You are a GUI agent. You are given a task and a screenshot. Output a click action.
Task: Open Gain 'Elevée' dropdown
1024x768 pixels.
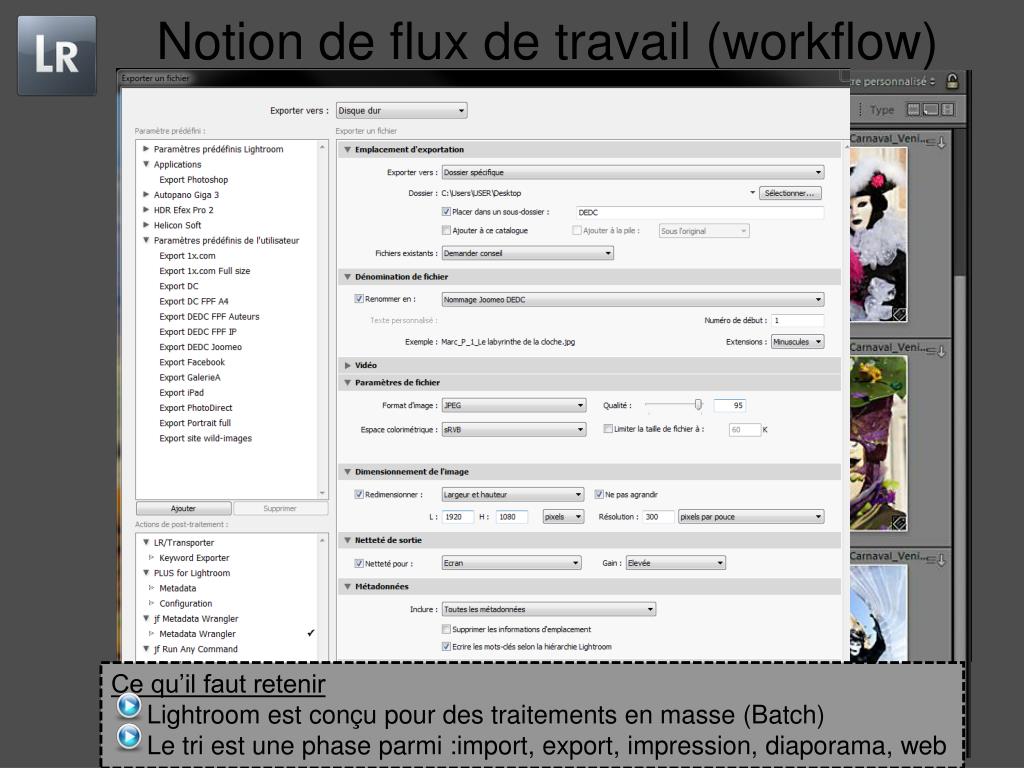click(676, 563)
